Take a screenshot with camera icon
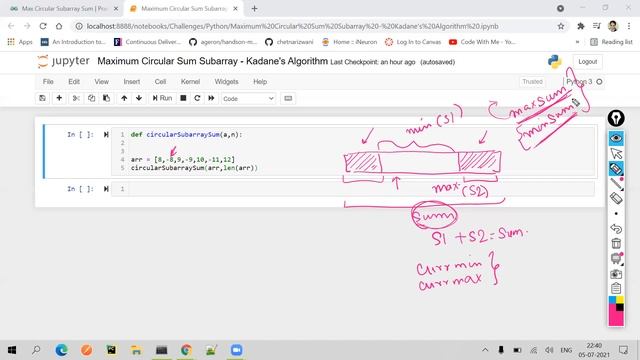This screenshot has height=360, width=640. click(x=616, y=274)
